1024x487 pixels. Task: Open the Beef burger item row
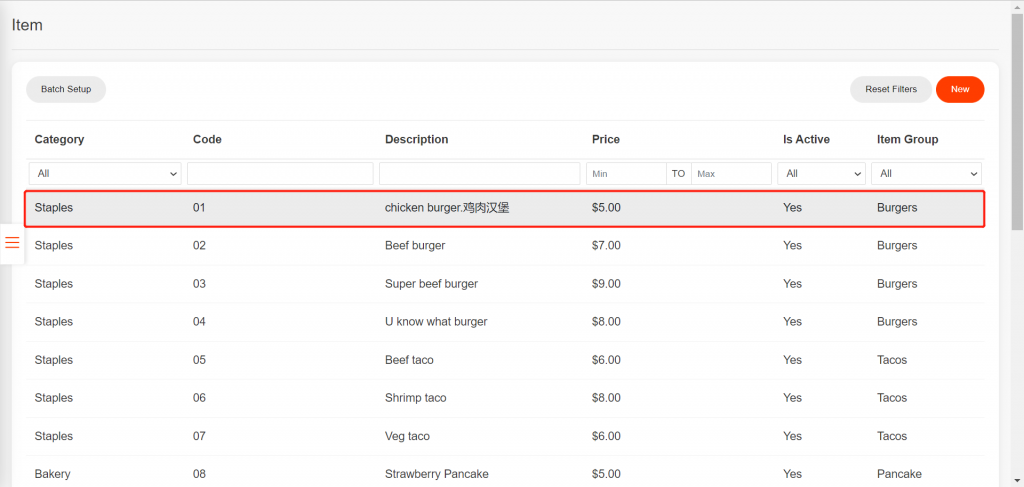(415, 246)
